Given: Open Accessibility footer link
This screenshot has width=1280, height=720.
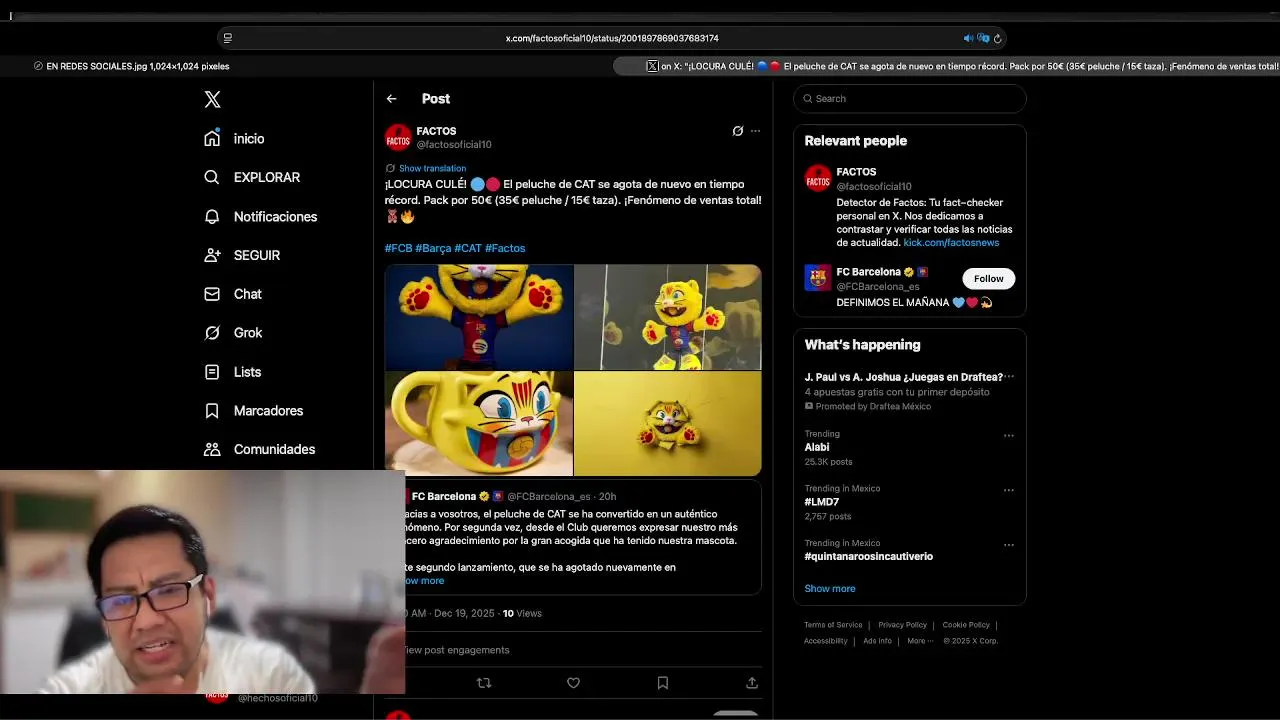Looking at the screenshot, I should click(826, 641).
